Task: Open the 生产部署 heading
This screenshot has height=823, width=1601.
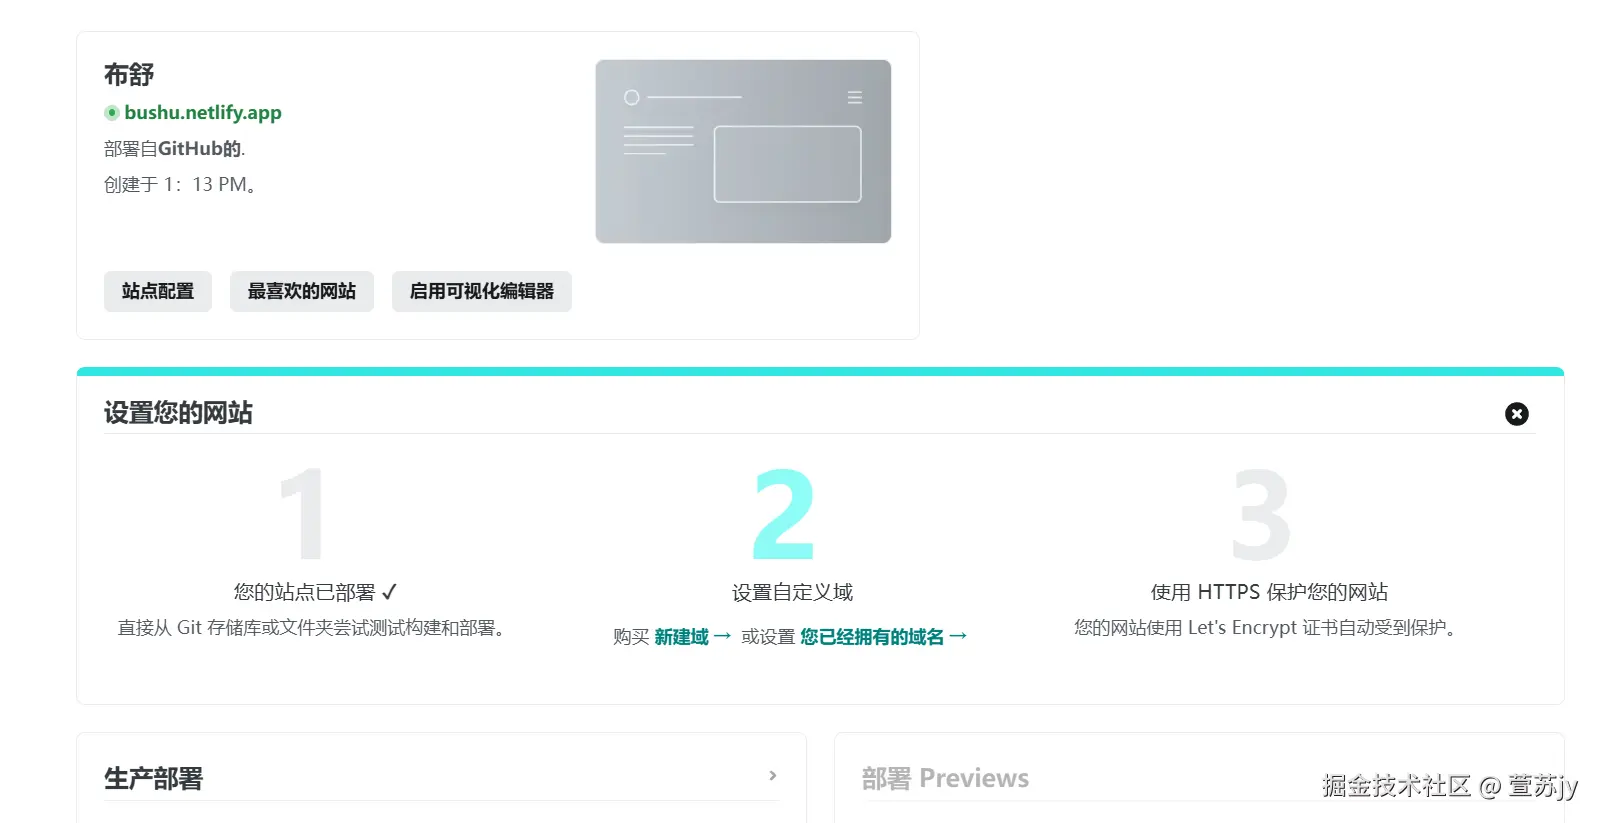Action: point(154,779)
